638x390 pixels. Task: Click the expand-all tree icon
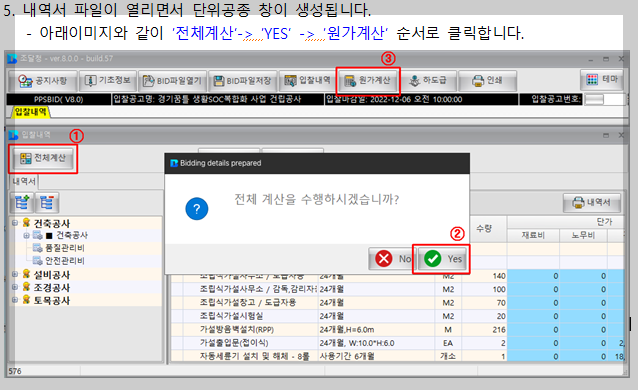(22, 202)
